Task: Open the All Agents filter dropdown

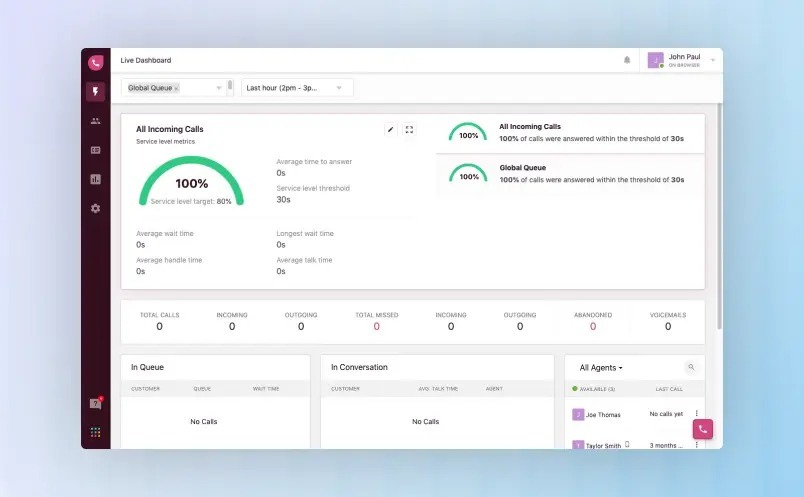Action: pos(600,368)
